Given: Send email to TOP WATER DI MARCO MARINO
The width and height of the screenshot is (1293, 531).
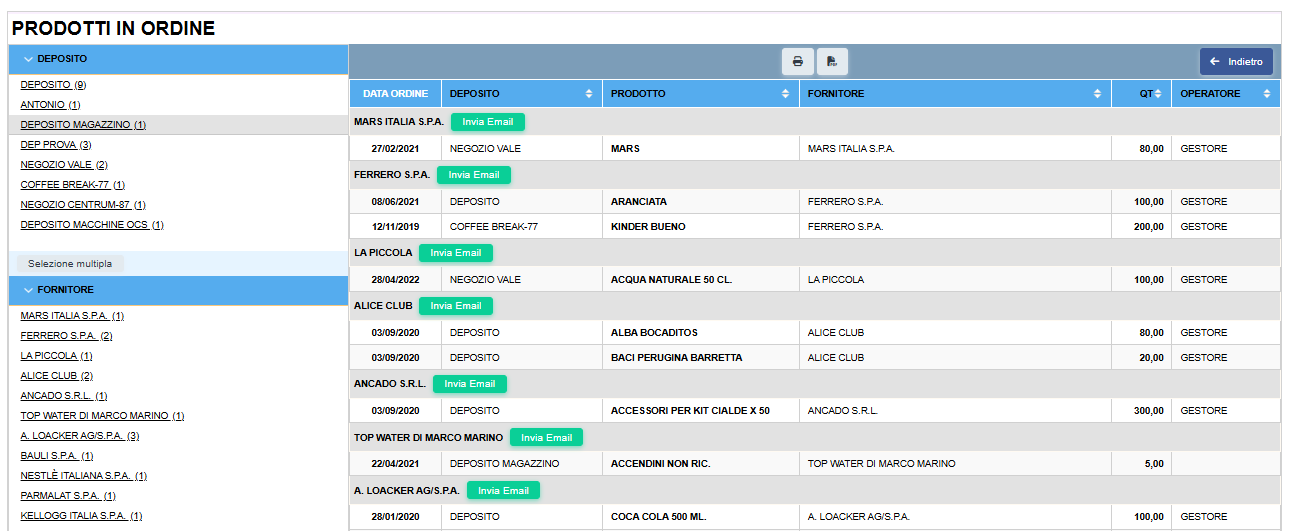Looking at the screenshot, I should tap(546, 437).
